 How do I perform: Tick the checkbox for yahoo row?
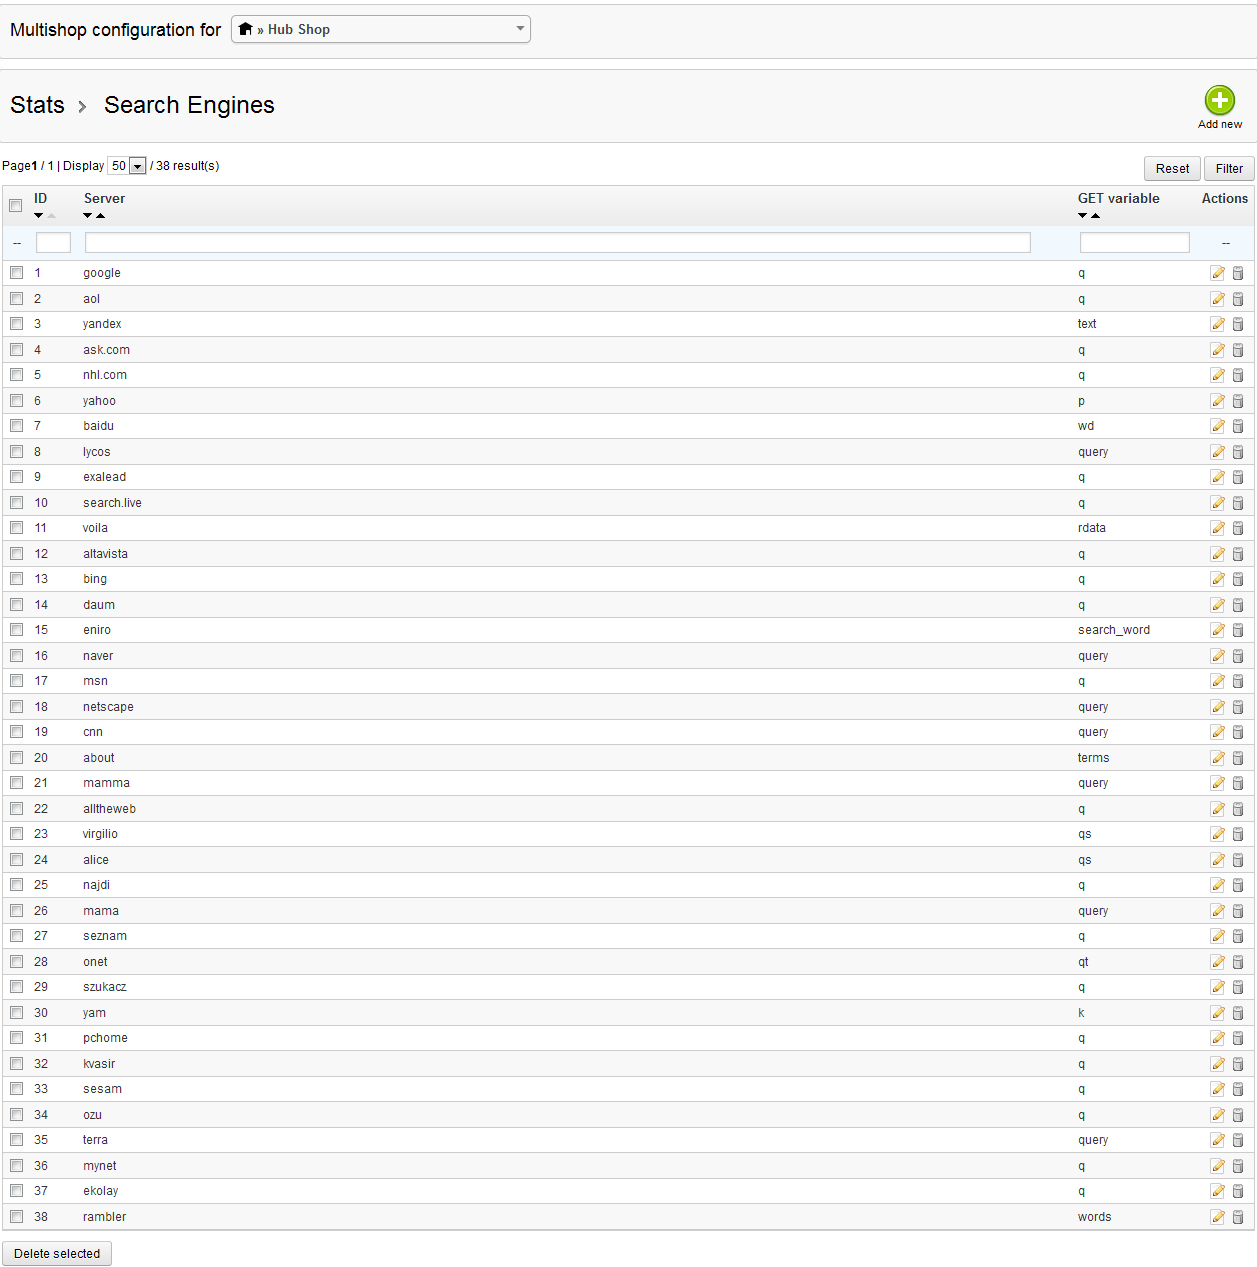pyautogui.click(x=17, y=400)
